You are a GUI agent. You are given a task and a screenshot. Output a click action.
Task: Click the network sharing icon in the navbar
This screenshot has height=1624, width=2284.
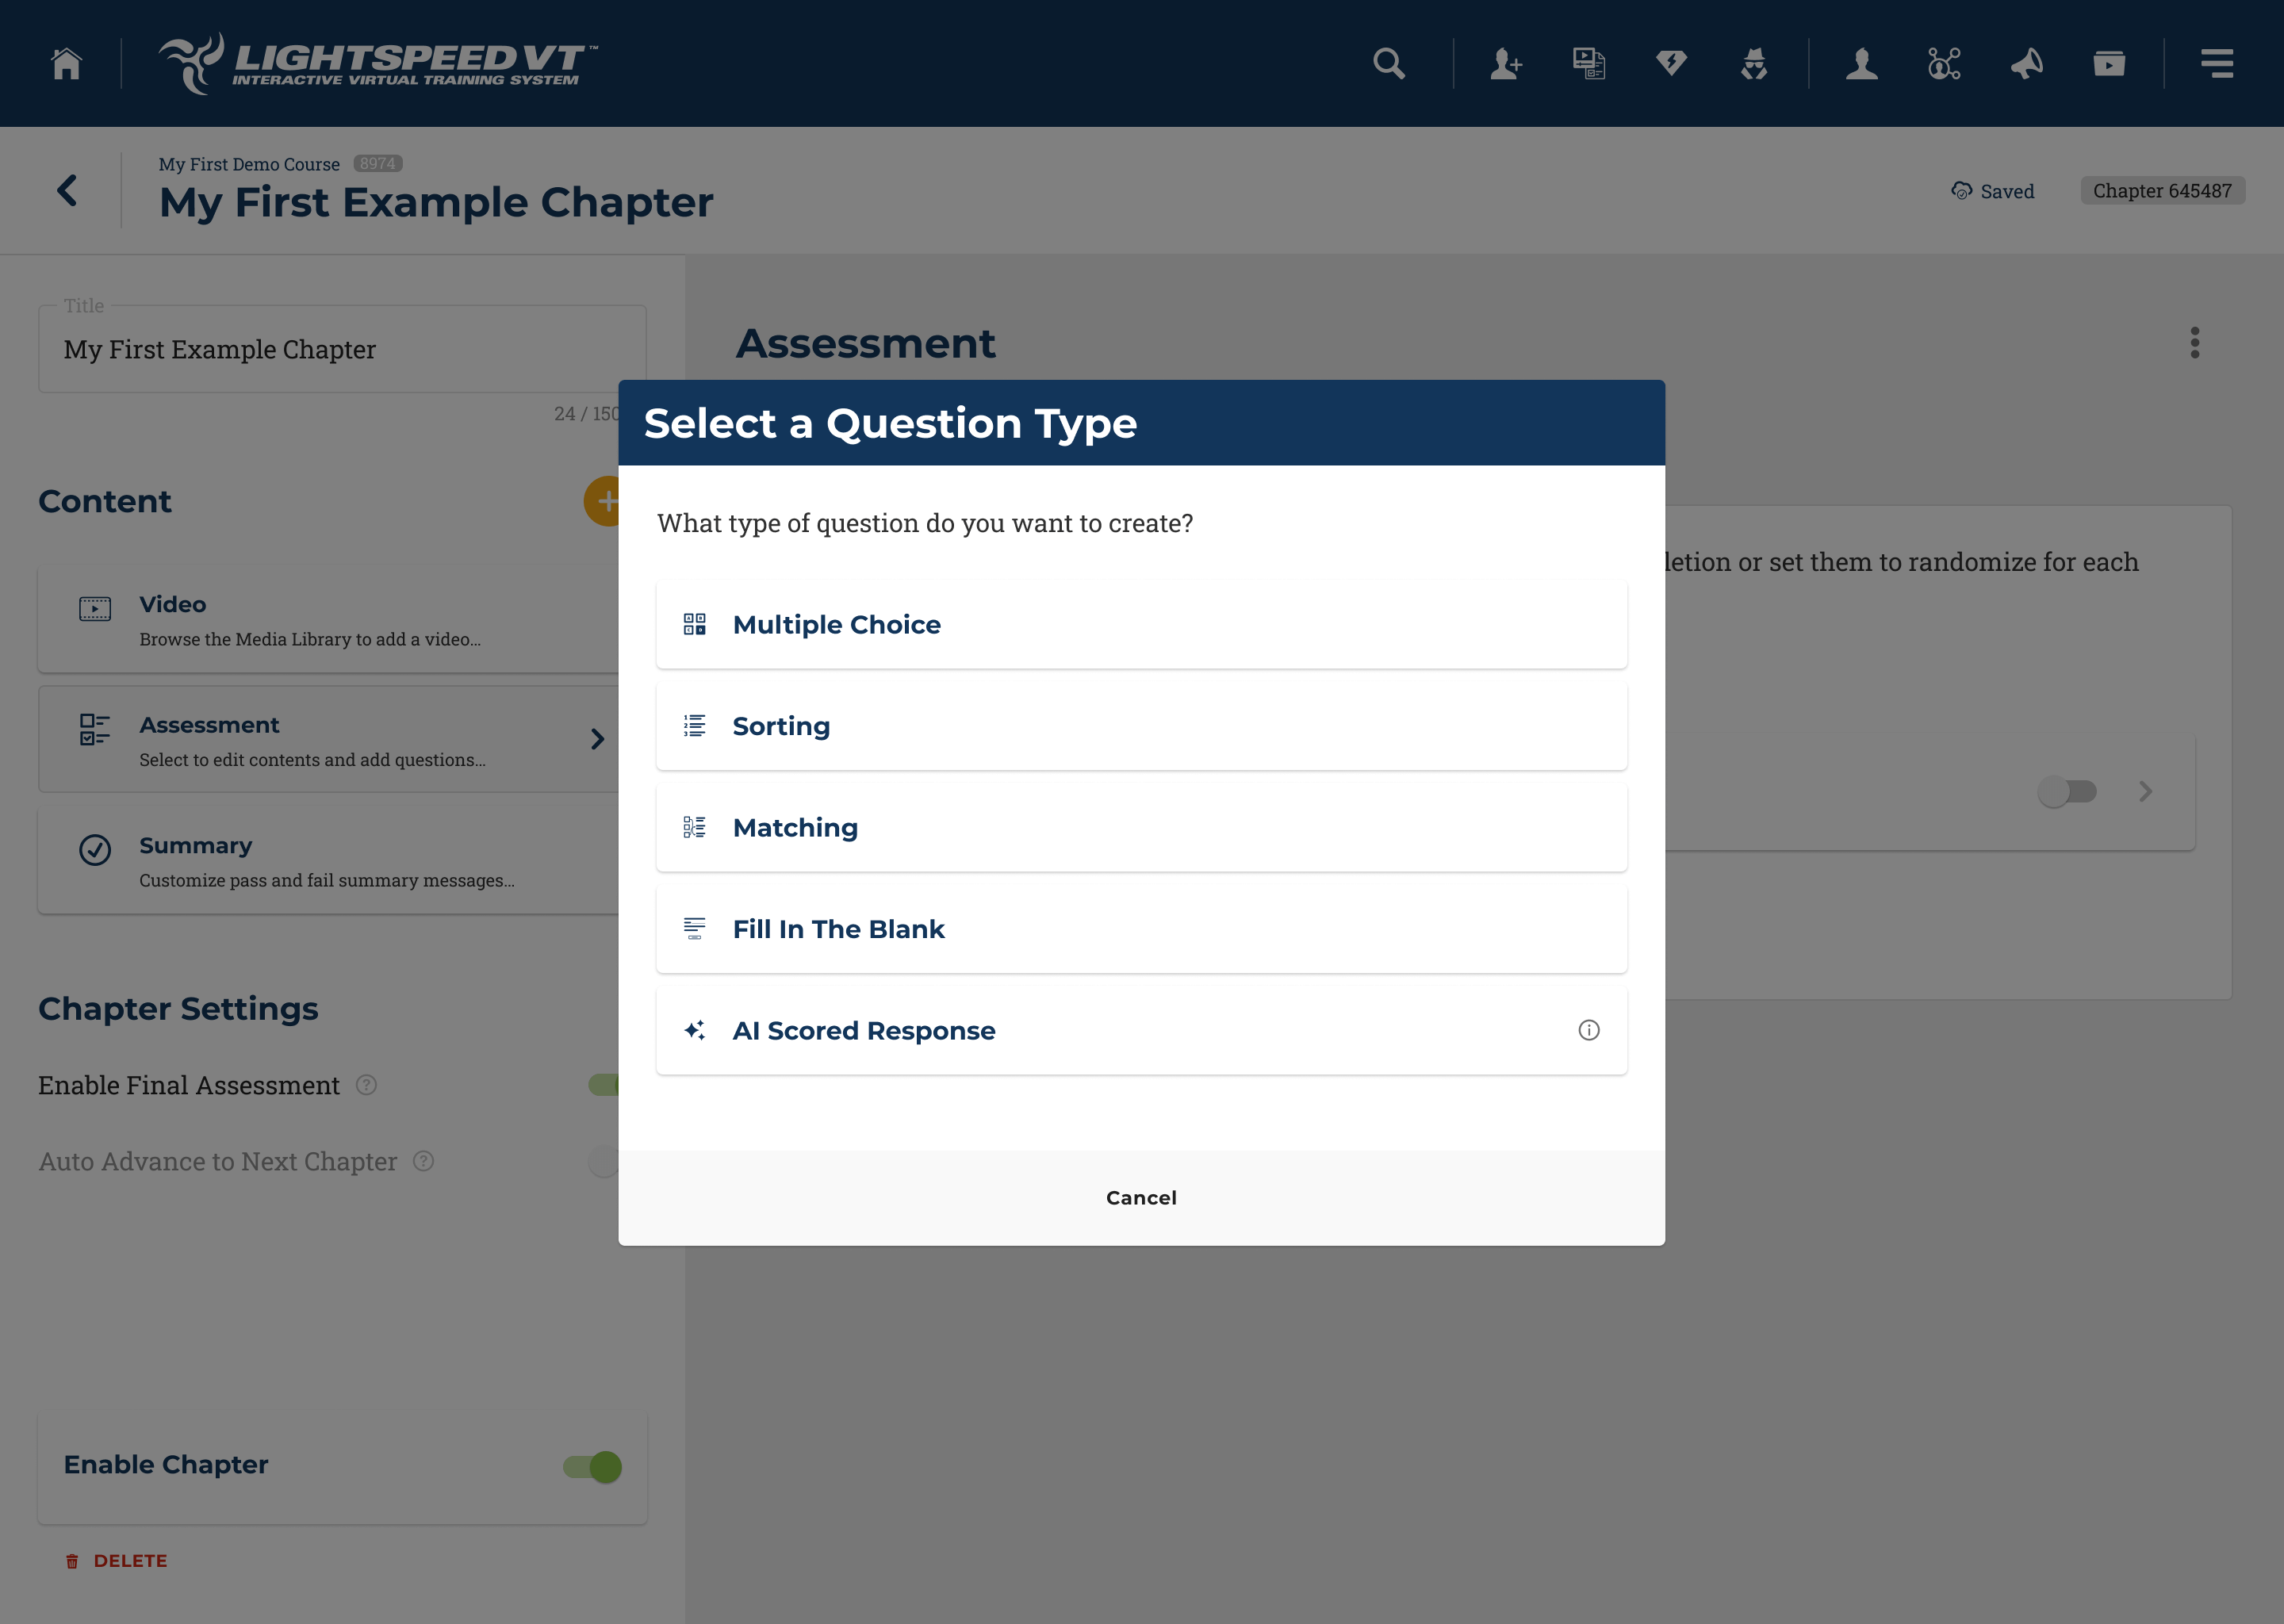click(x=1943, y=63)
